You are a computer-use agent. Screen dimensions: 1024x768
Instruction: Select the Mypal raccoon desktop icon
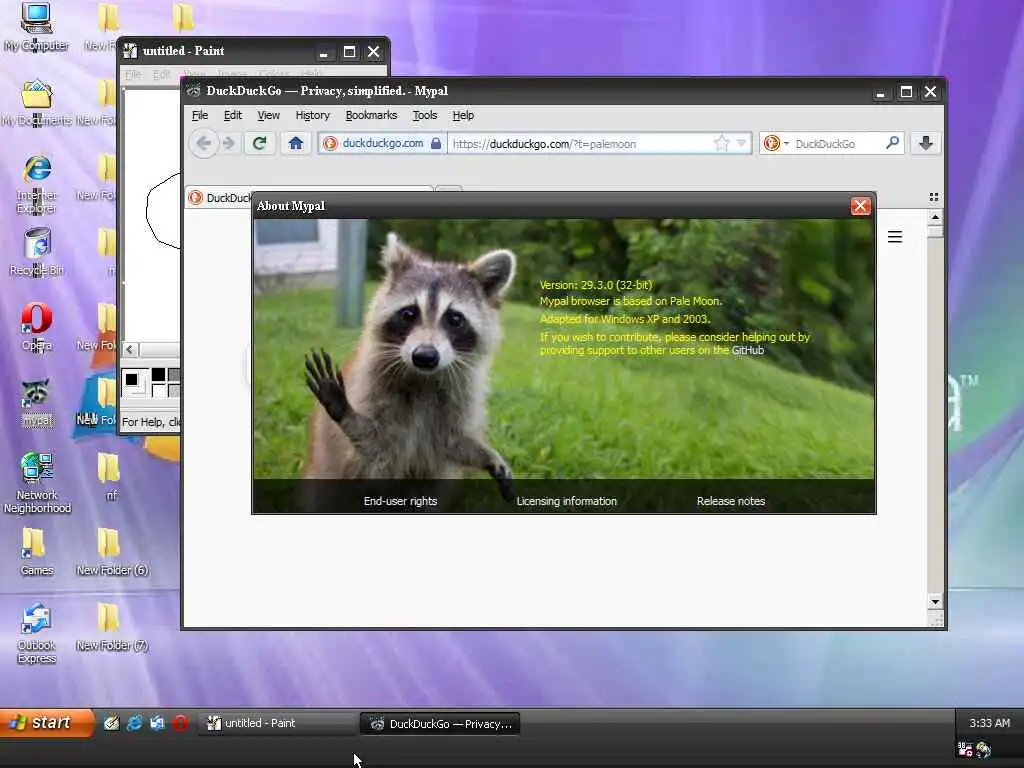click(37, 402)
